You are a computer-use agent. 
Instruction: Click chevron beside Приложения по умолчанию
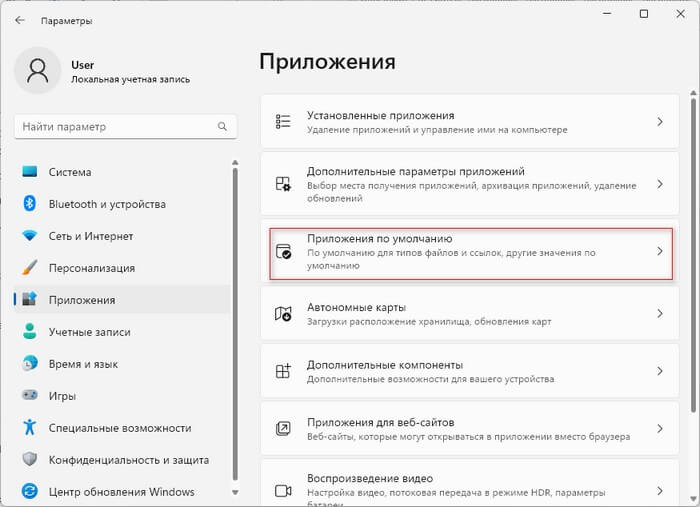(660, 251)
